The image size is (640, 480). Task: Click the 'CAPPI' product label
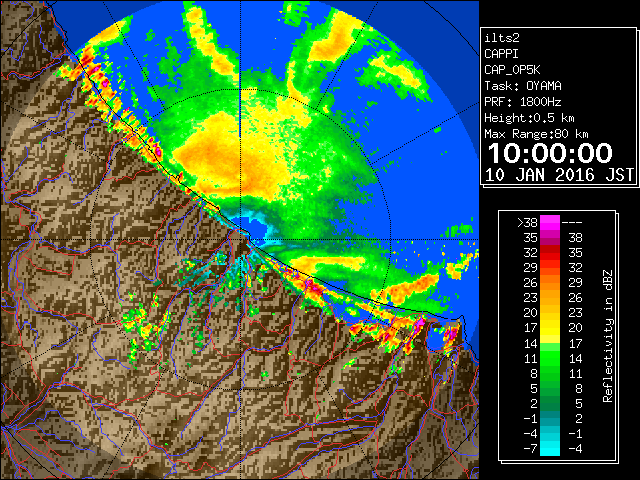501,54
